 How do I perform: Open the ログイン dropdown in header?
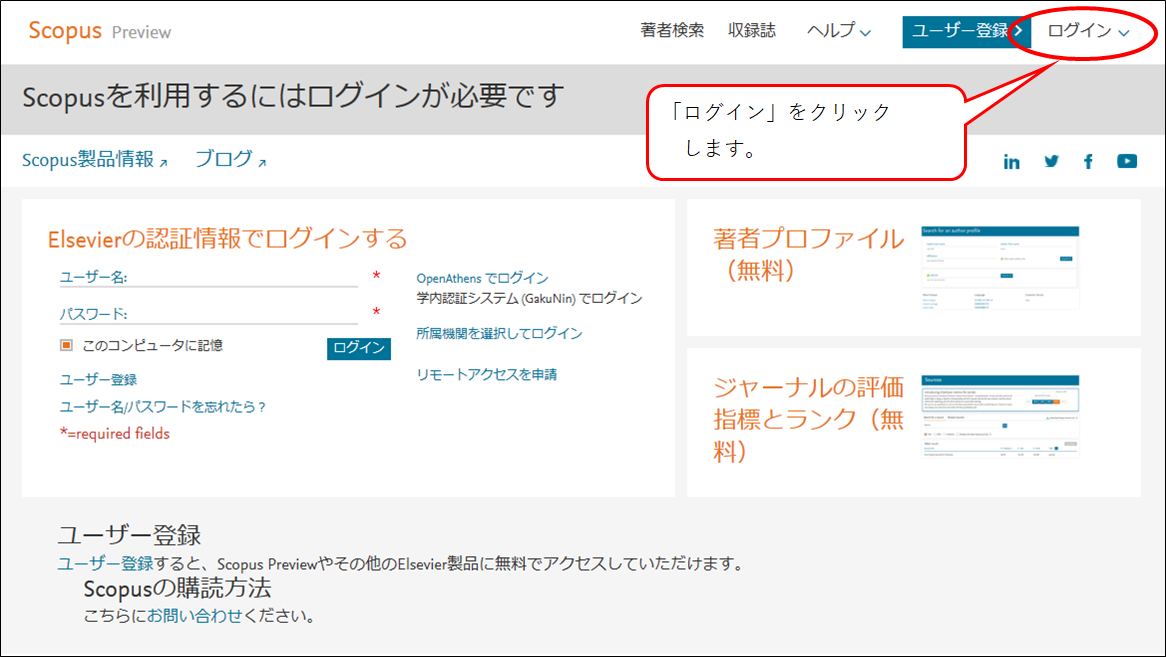coord(1089,30)
